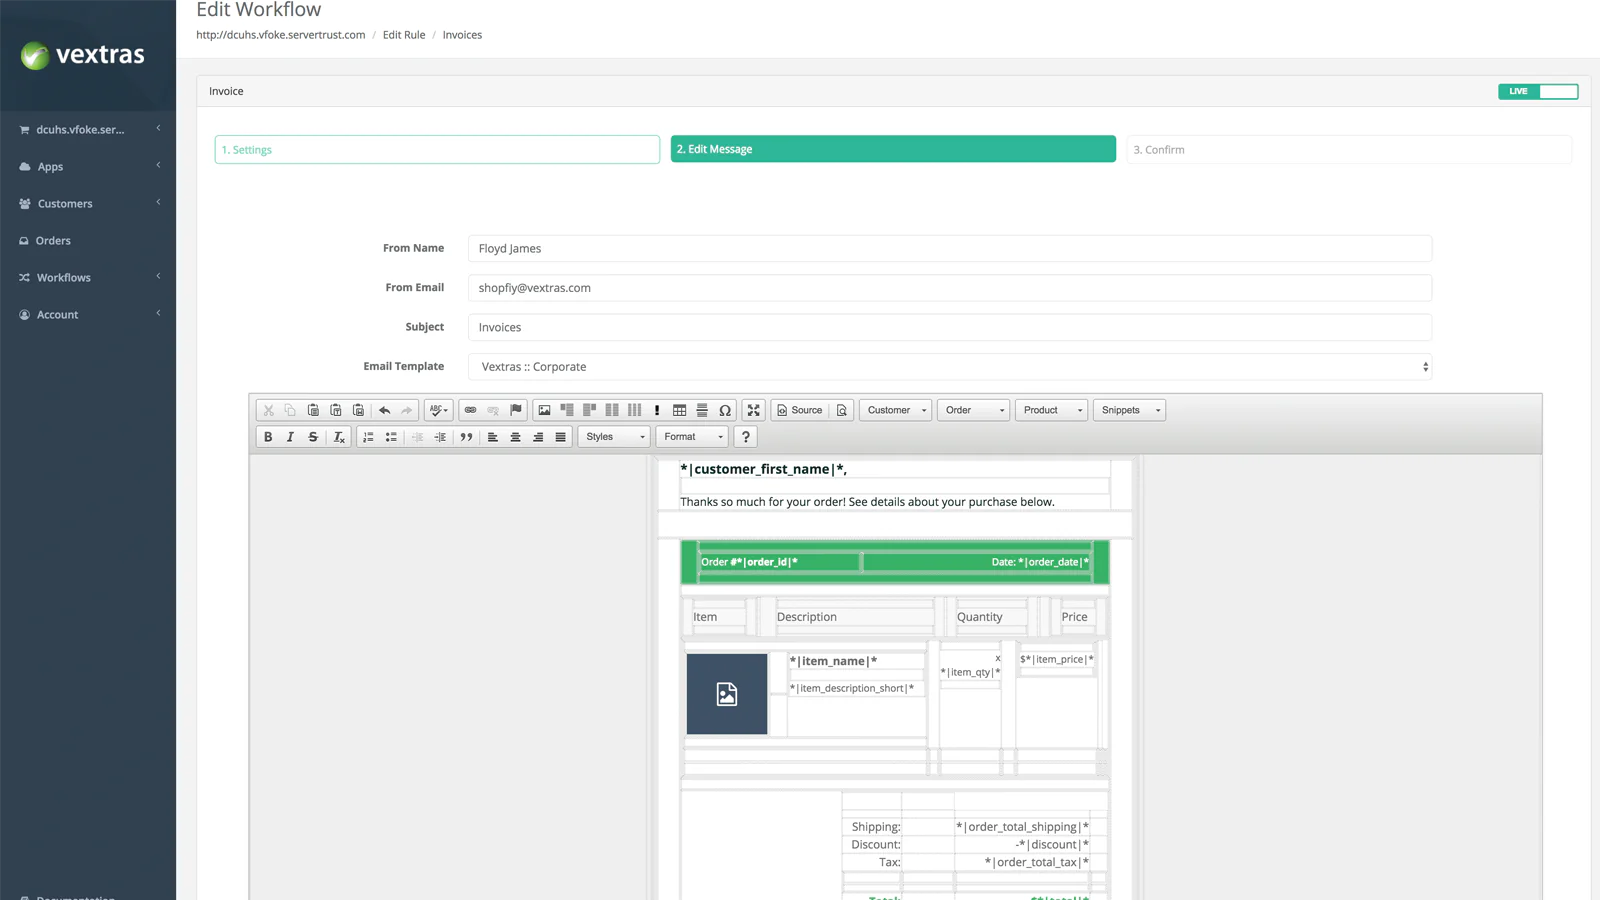The image size is (1600, 900).
Task: Open the Snippets dropdown
Action: [1130, 410]
